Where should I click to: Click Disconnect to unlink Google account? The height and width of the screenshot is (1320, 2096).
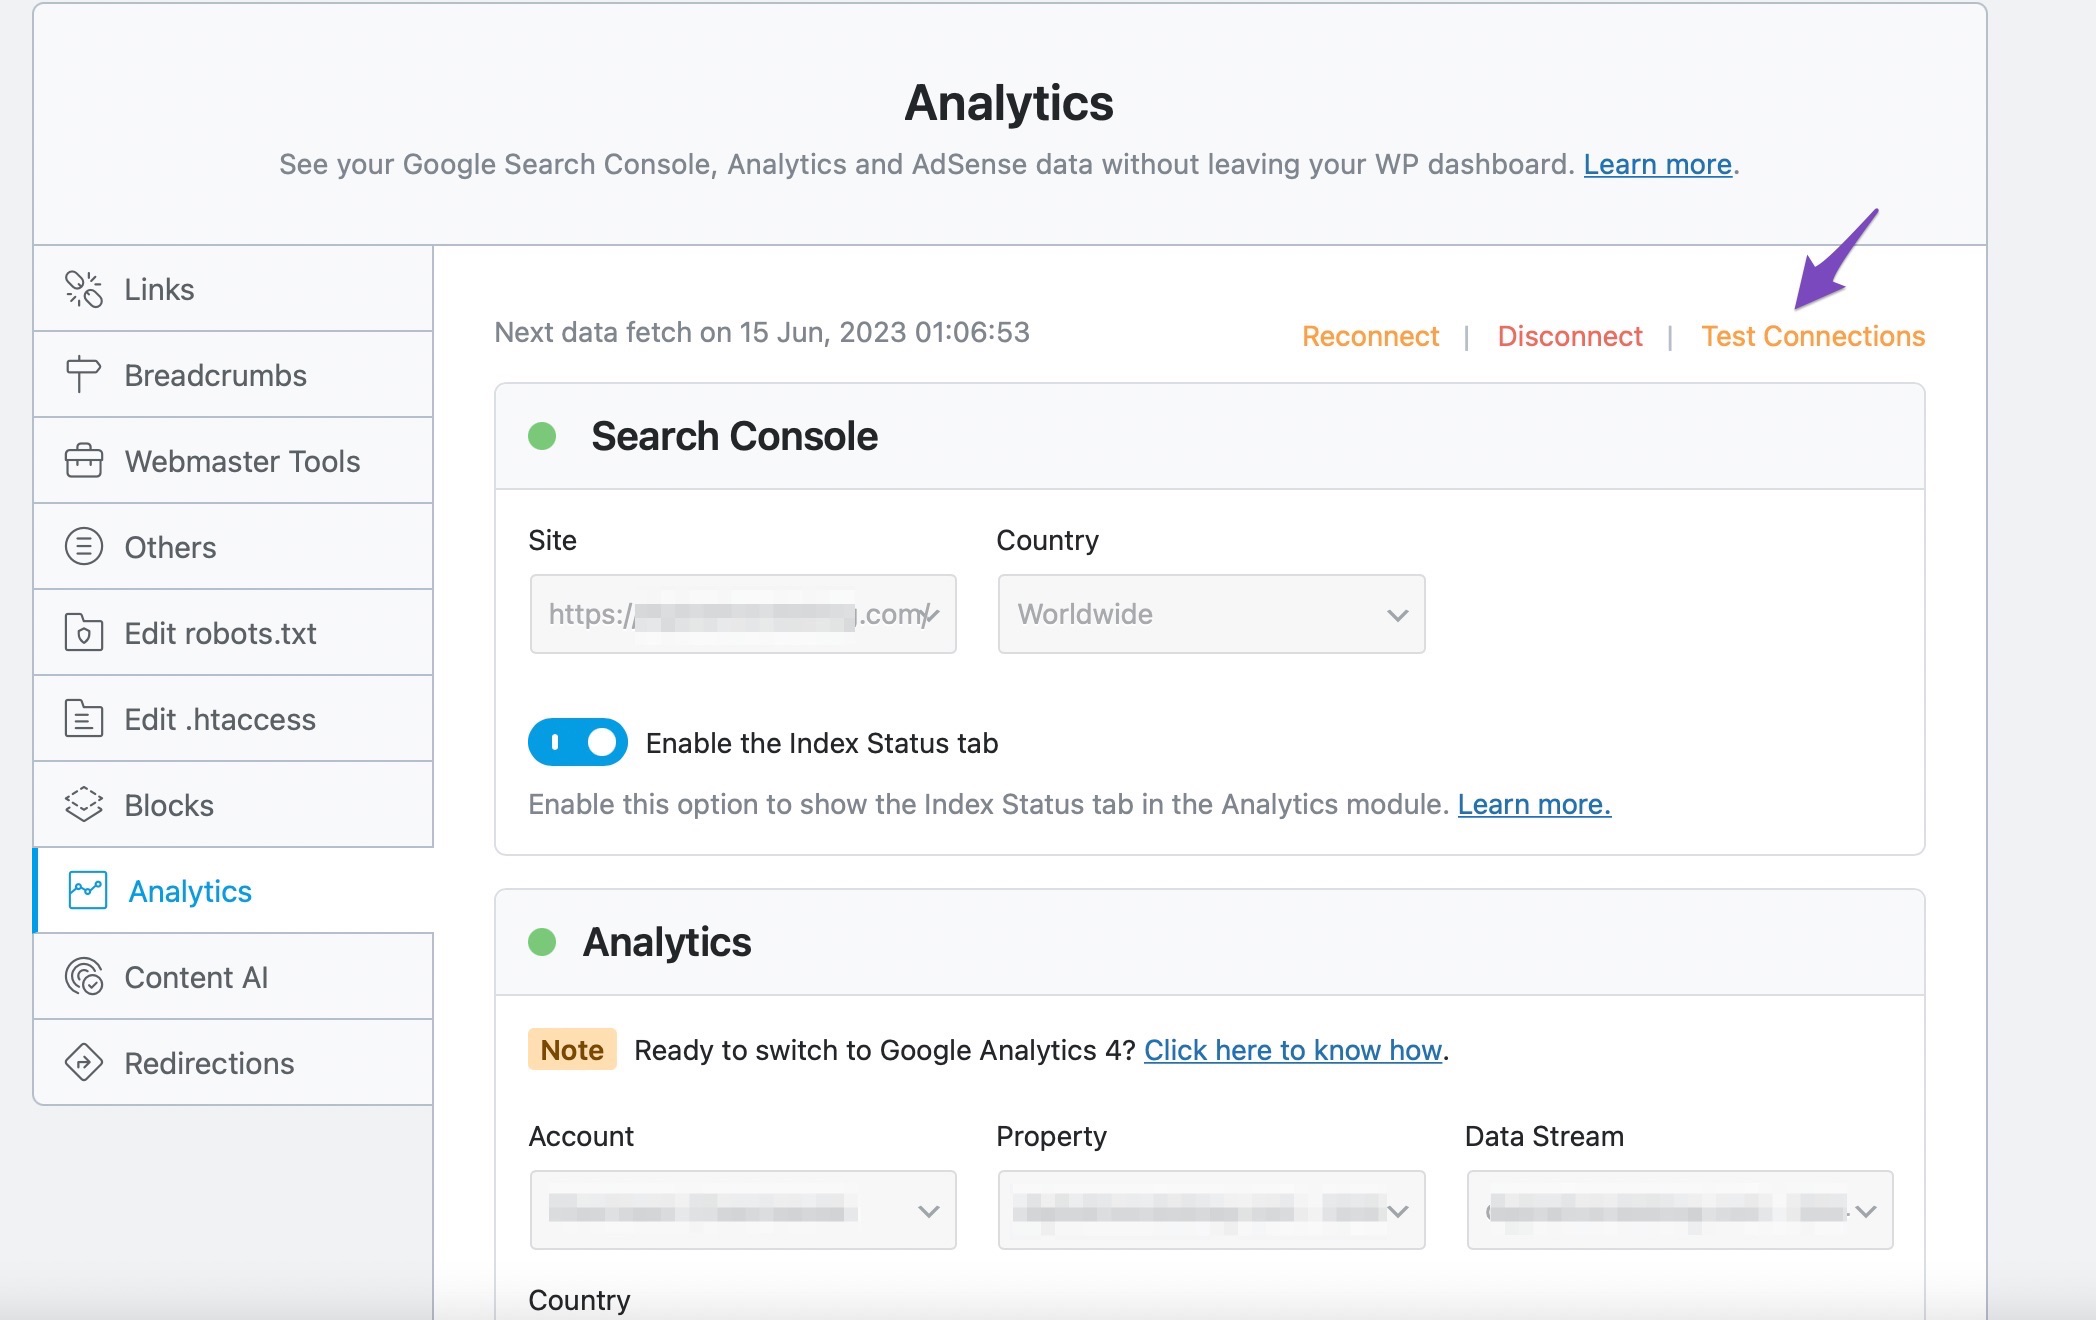click(x=1570, y=335)
